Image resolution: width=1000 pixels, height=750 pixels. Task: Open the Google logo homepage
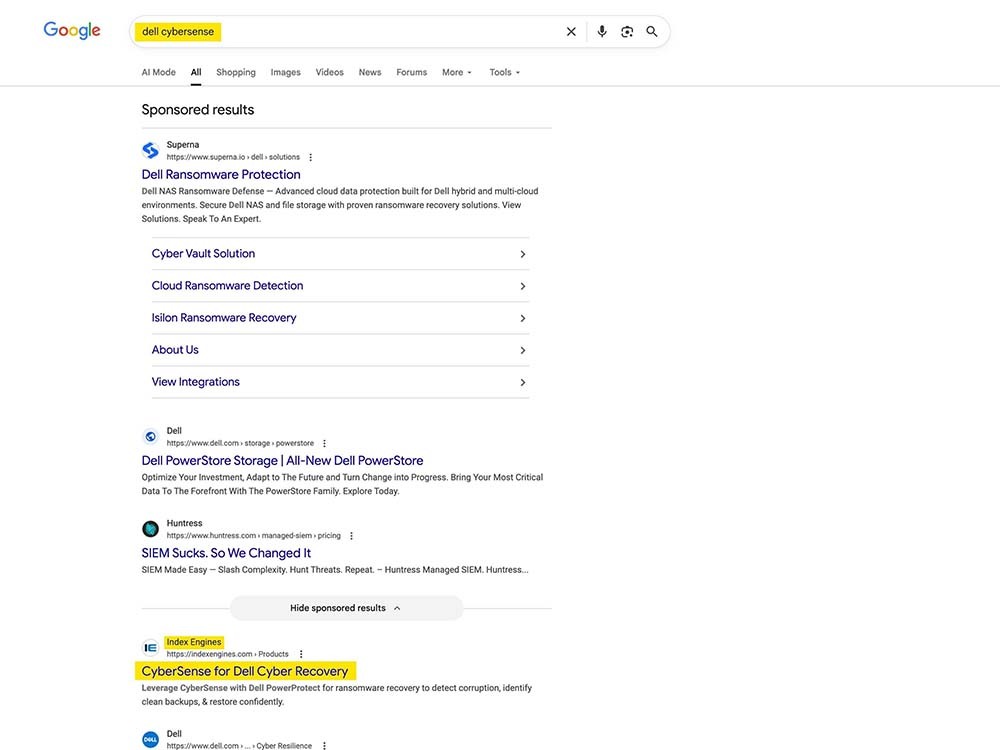(x=71, y=30)
